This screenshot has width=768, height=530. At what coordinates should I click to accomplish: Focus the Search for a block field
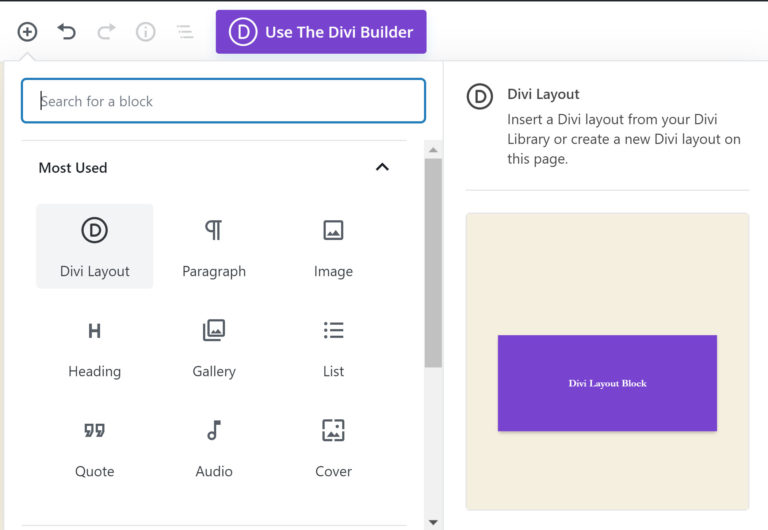[223, 101]
